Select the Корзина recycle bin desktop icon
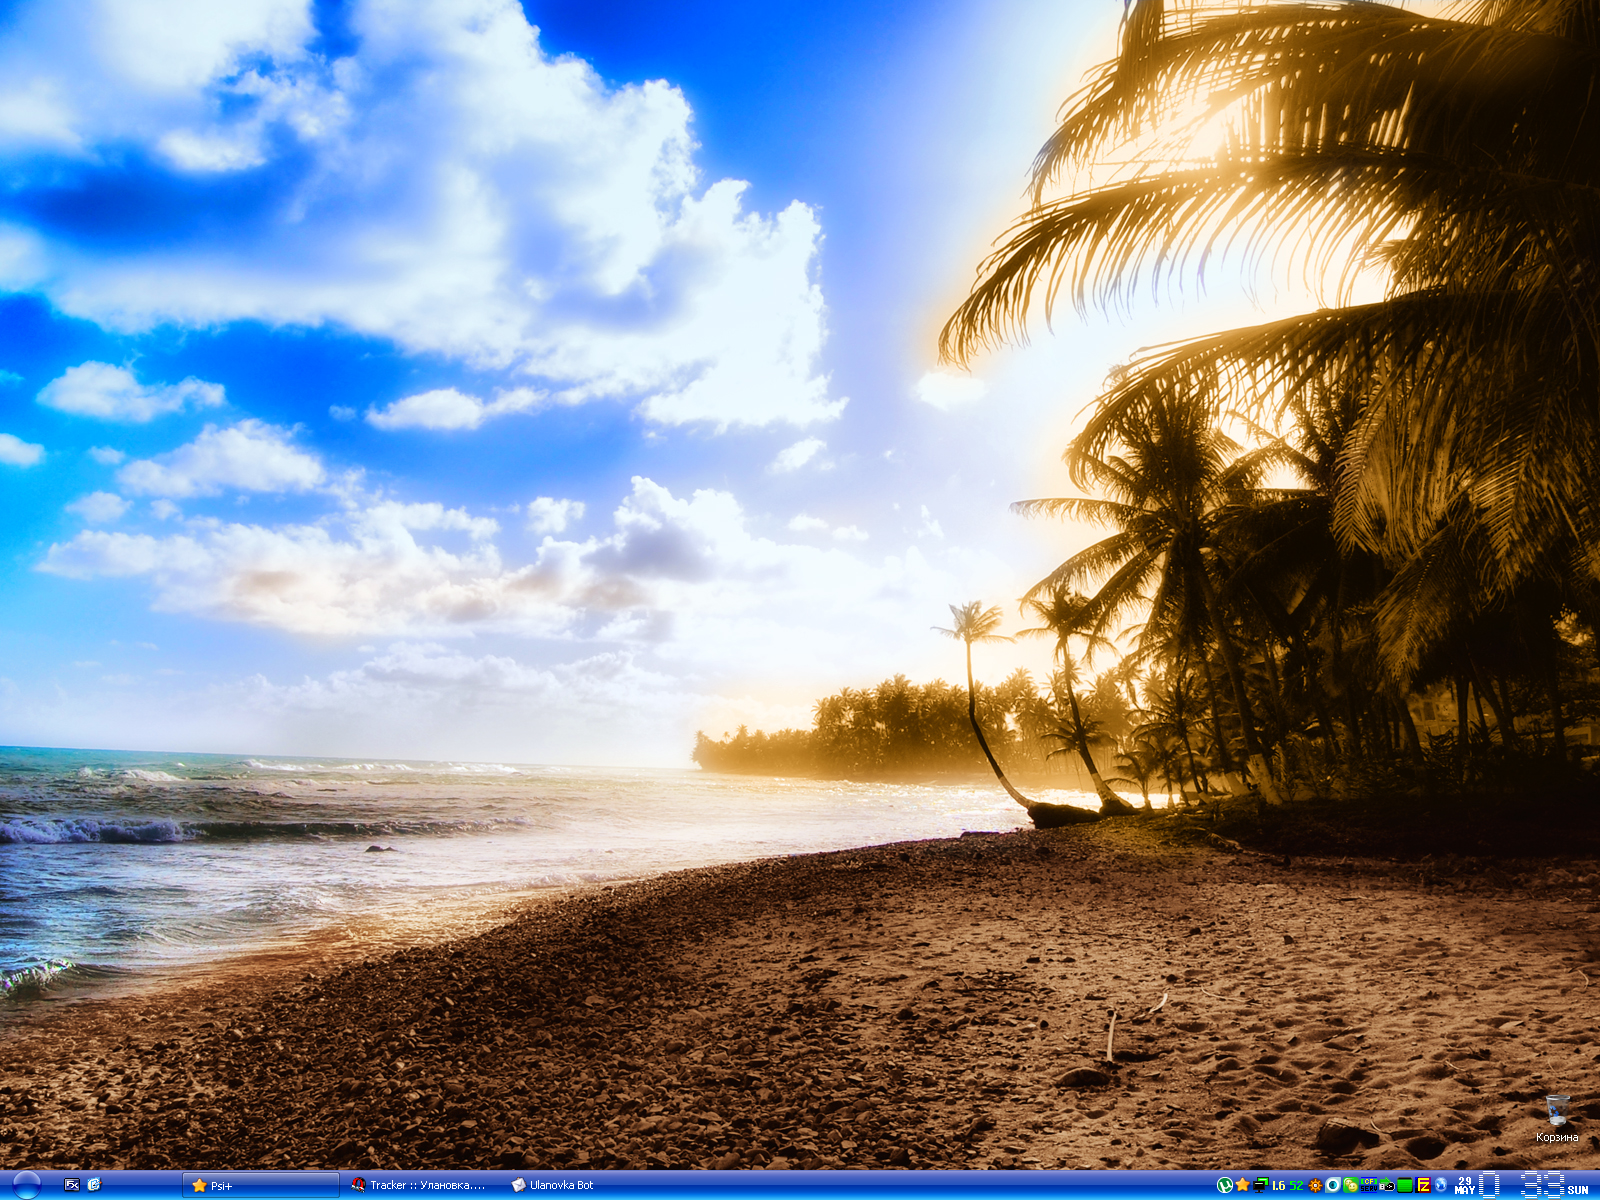Viewport: 1600px width, 1200px height. point(1557,1120)
